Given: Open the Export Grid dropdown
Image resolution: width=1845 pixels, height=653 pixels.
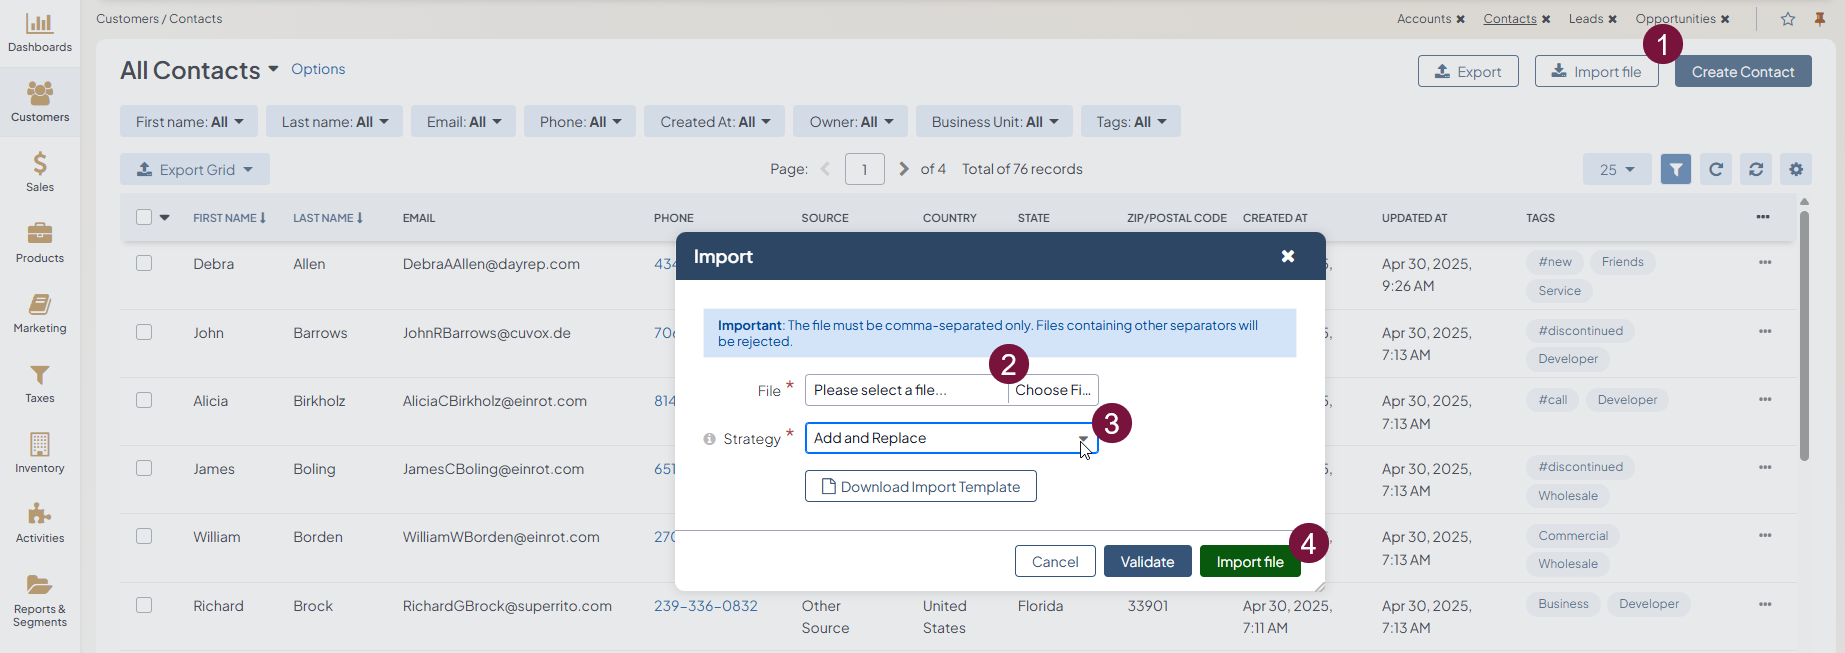Looking at the screenshot, I should [x=195, y=169].
